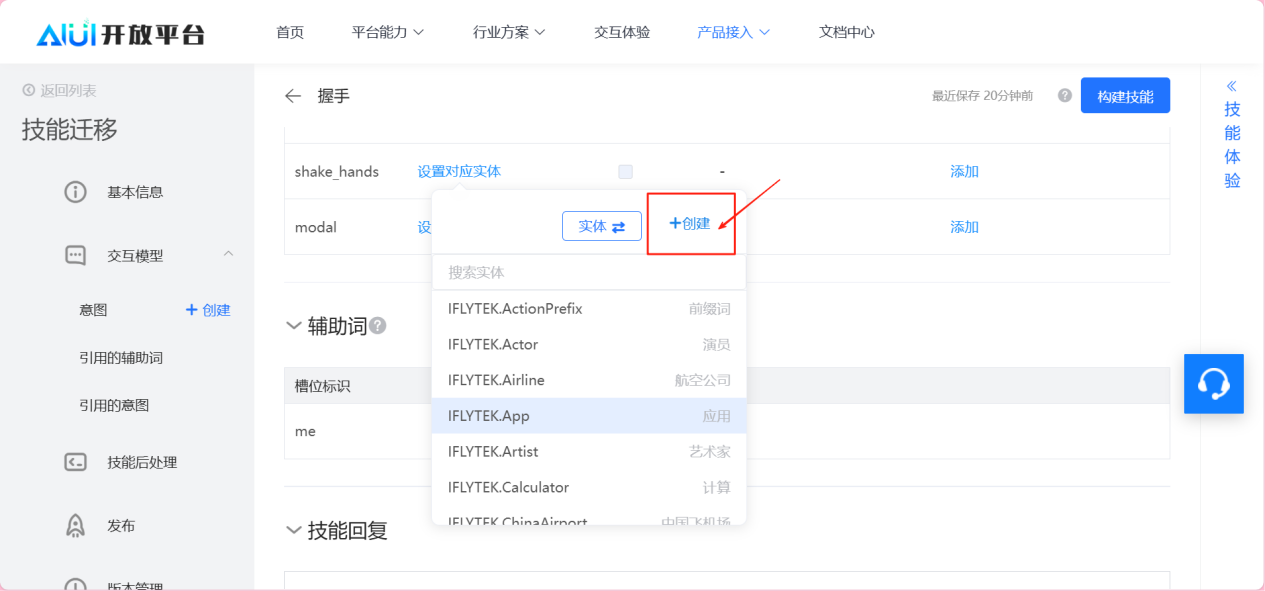
Task: Click +创建 in the entity popup
Action: tap(689, 224)
